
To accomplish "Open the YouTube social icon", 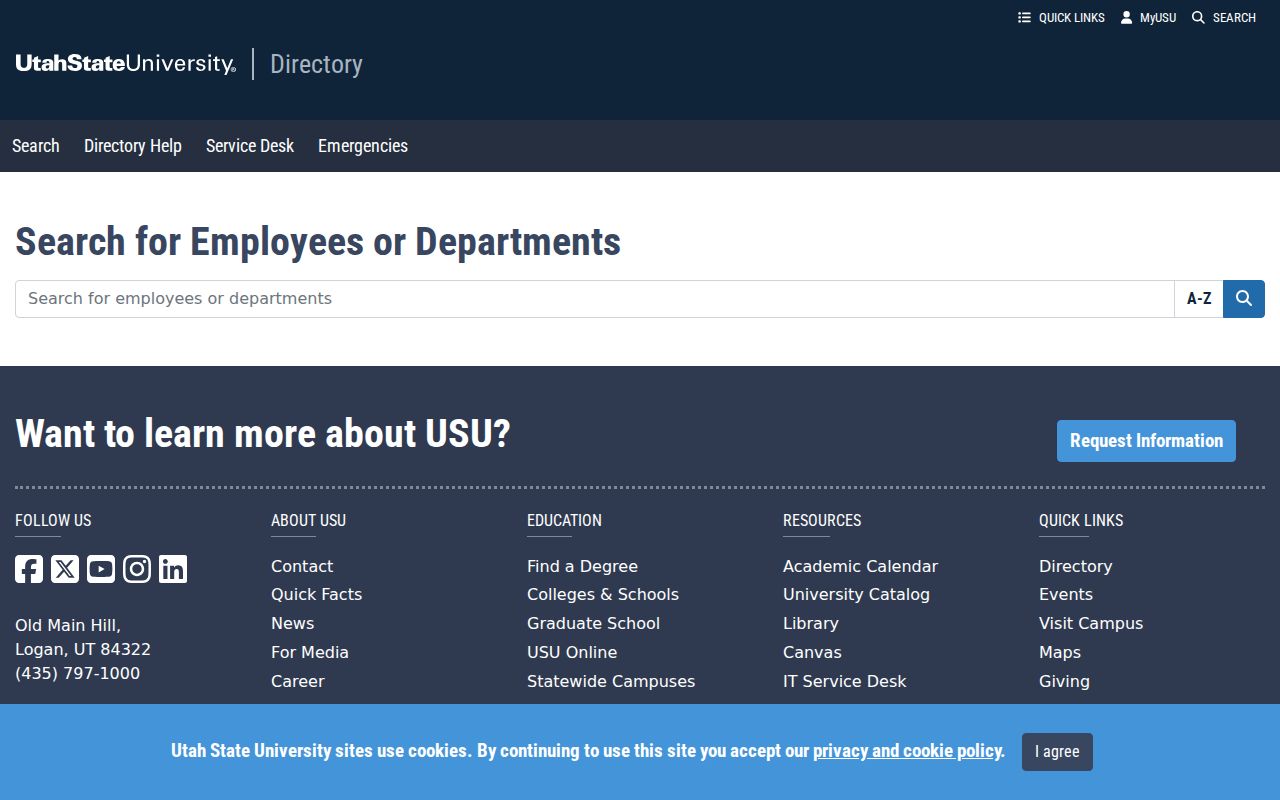I will coord(101,569).
